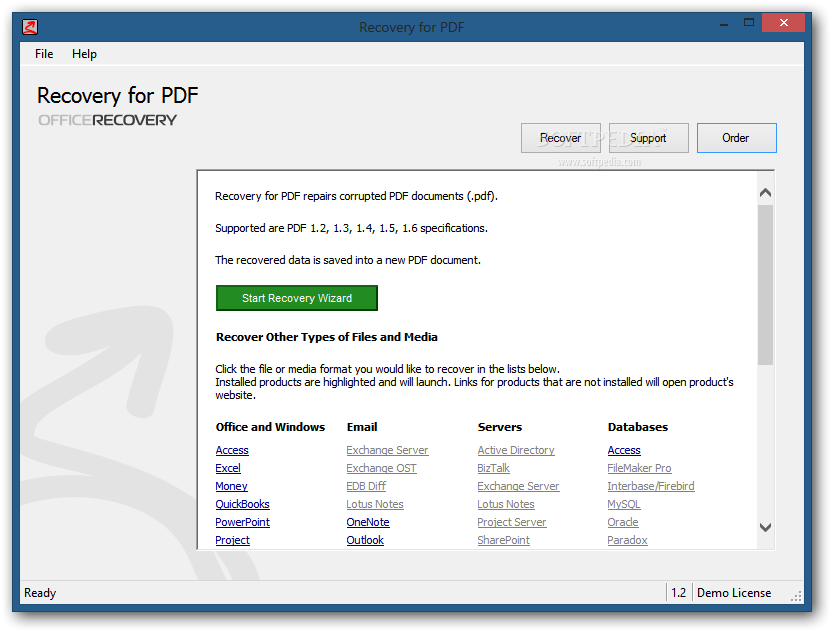Click the Demo License status text

pos(734,593)
